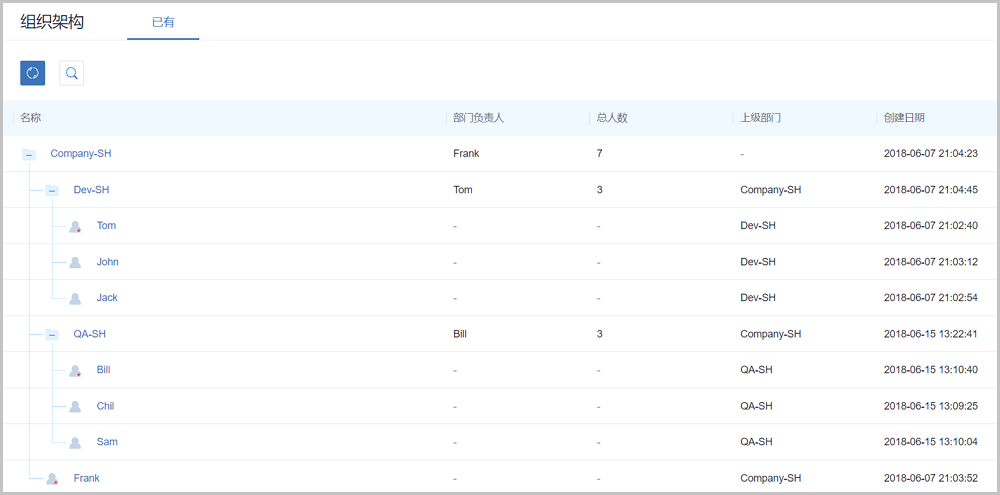
Task: Open the Dev-SH department link
Action: coord(91,190)
